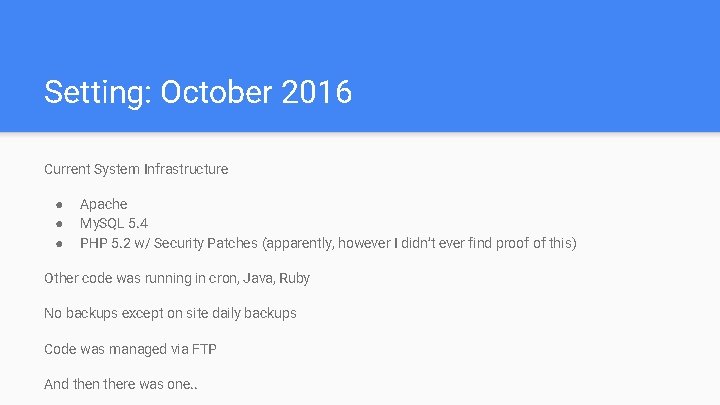
Task: Click the bullet point before Apache
Action: 60,205
